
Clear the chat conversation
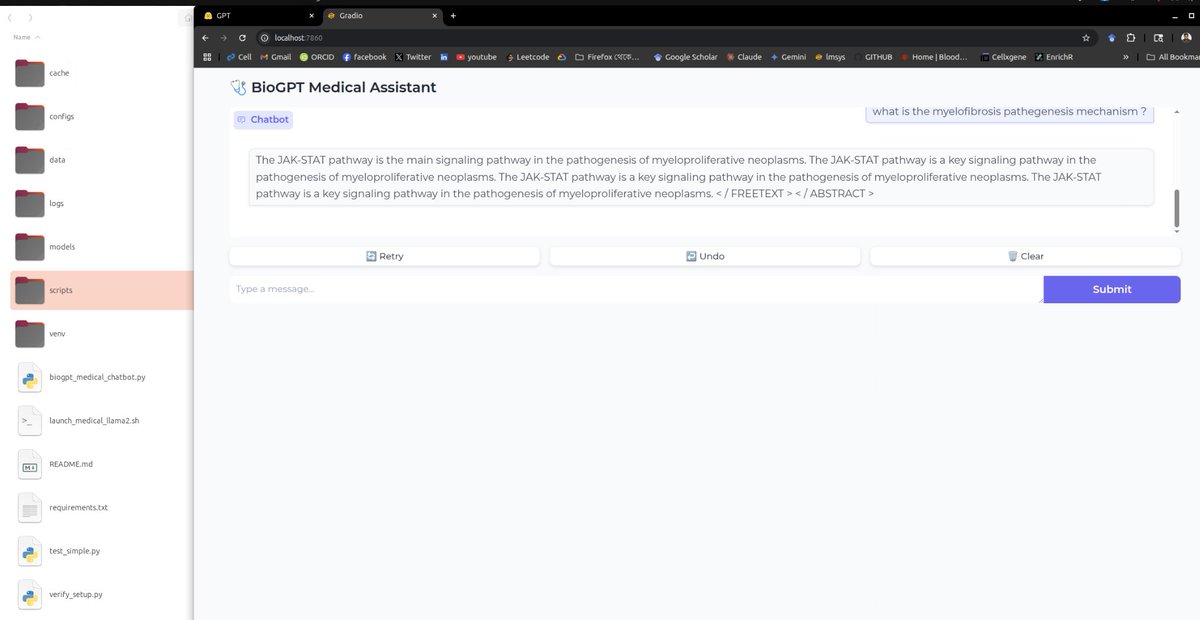point(1025,256)
